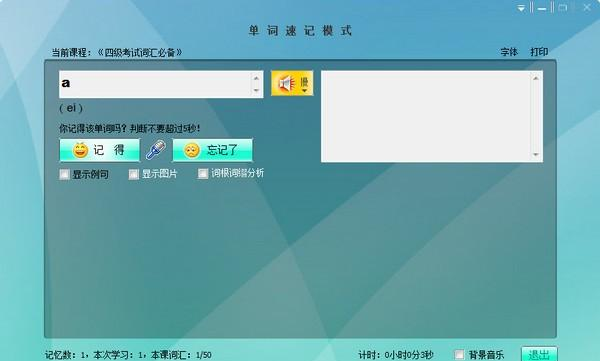Close the window with the X icon
The width and height of the screenshot is (600, 361).
587,7
